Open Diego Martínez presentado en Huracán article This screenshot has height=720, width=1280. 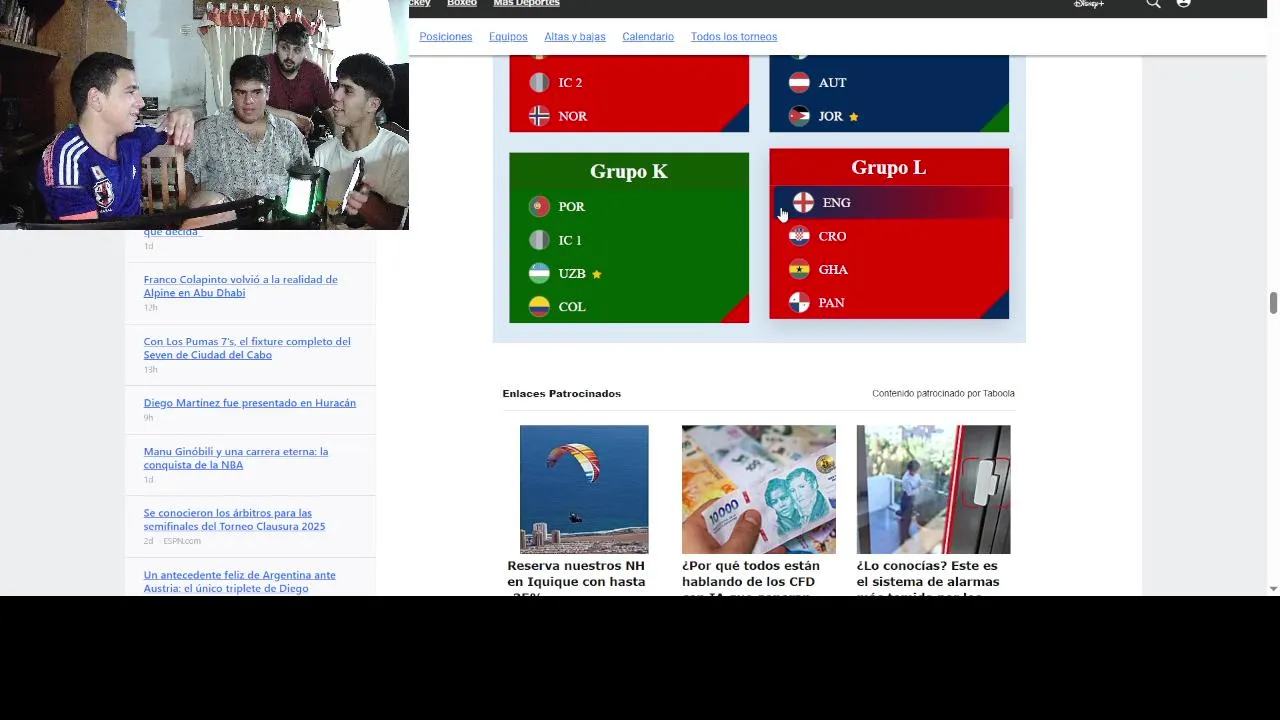click(250, 403)
